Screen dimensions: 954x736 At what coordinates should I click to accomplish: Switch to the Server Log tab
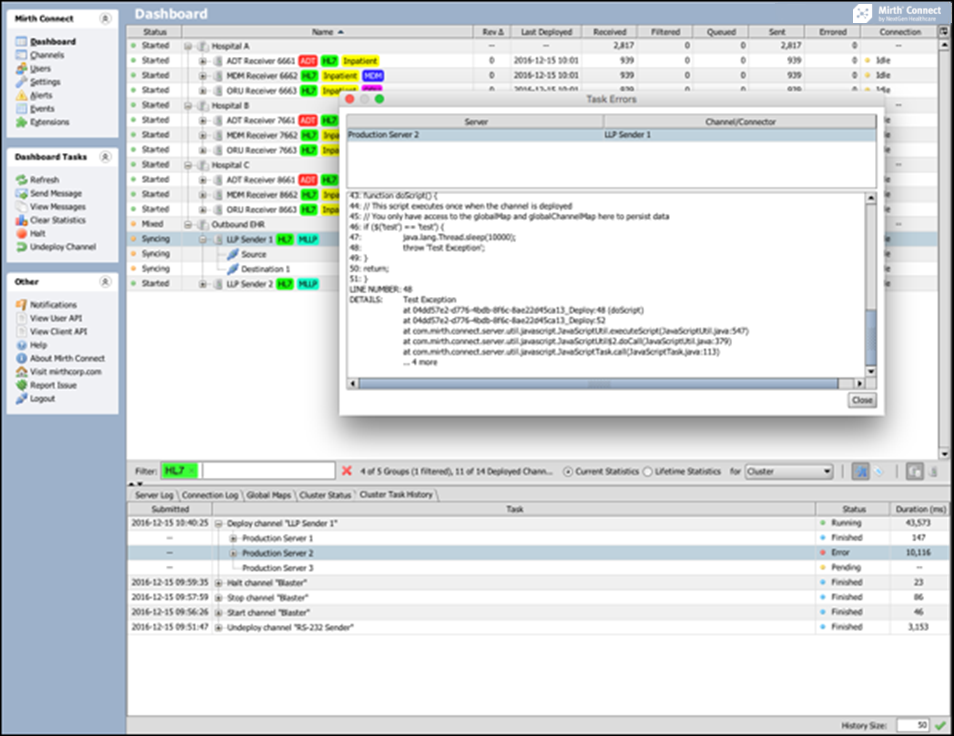click(154, 495)
